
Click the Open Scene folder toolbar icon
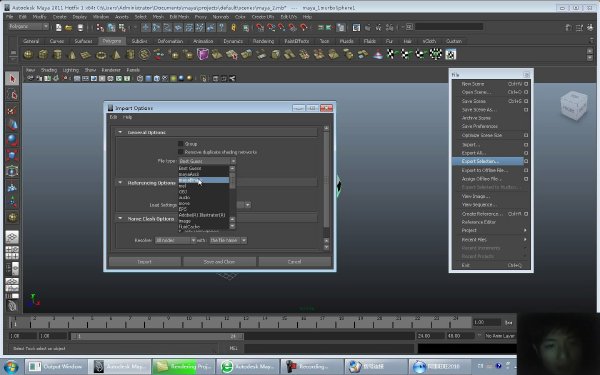pyautogui.click(x=69, y=28)
